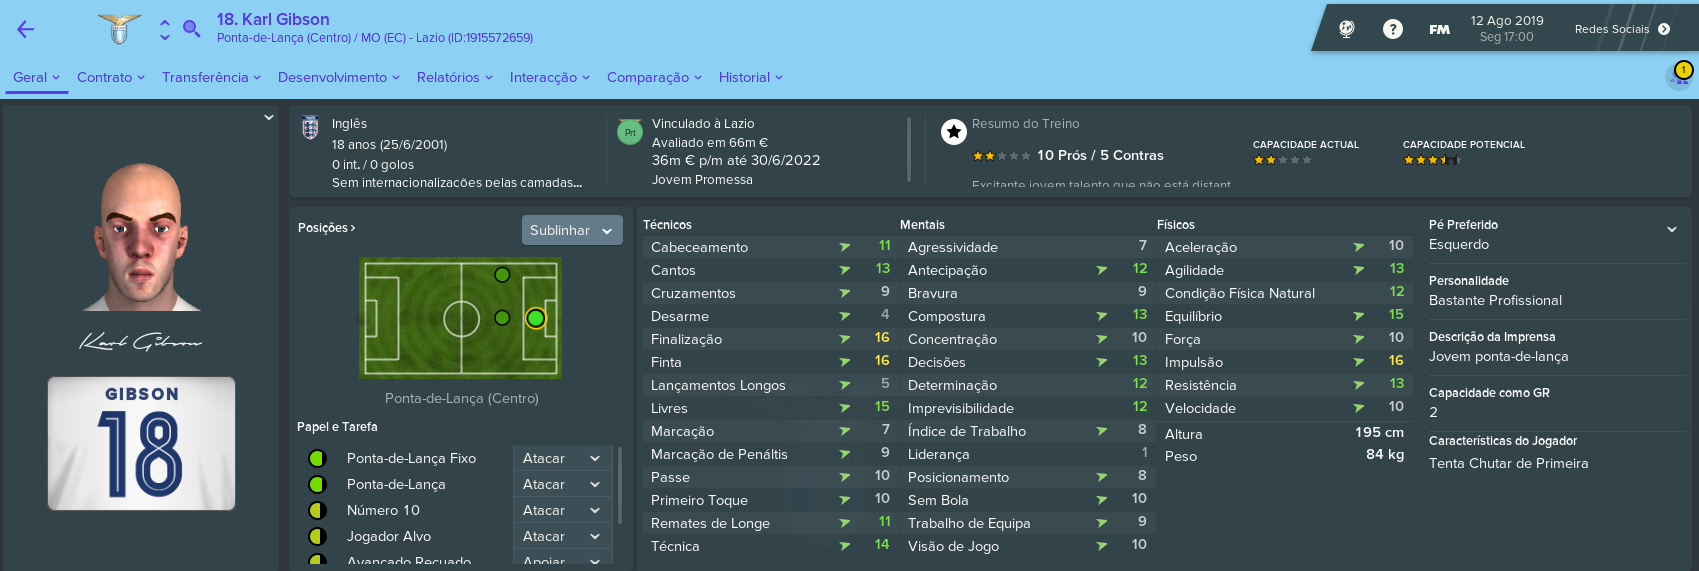This screenshot has height=571, width=1699.
Task: Click the FM logo icon
Action: tap(1439, 29)
